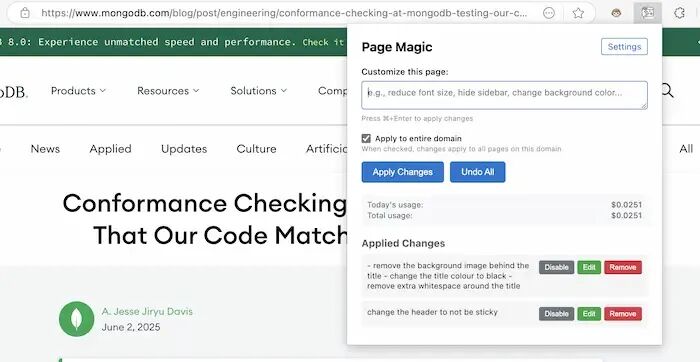Expand the Resources dropdown menu
The height and width of the screenshot is (362, 700).
tap(168, 91)
